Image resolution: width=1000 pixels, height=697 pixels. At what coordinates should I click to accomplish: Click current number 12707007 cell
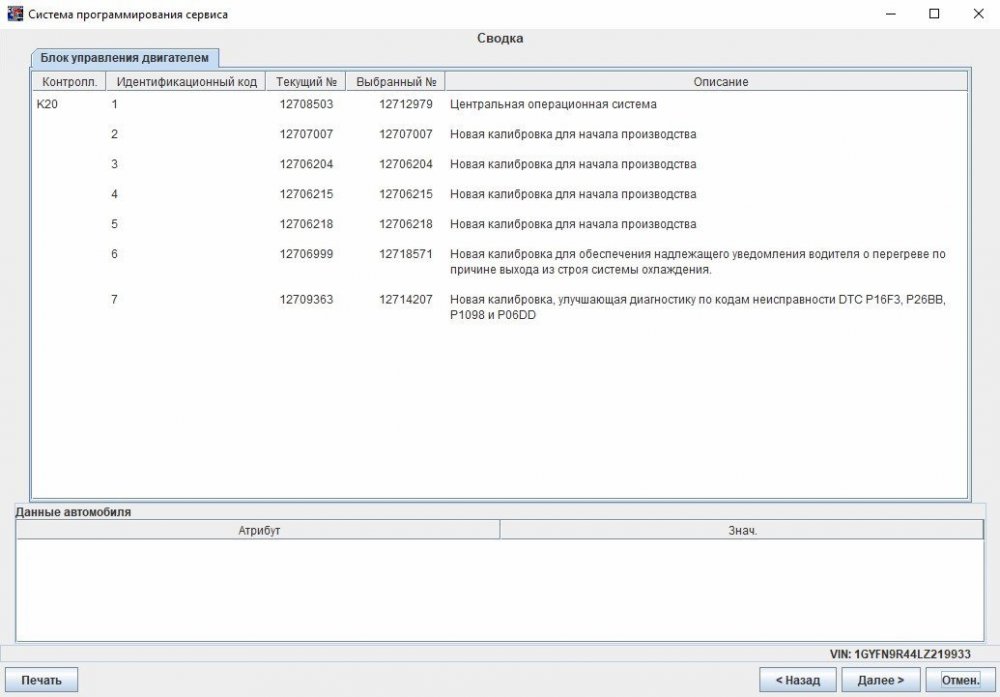pyautogui.click(x=306, y=134)
